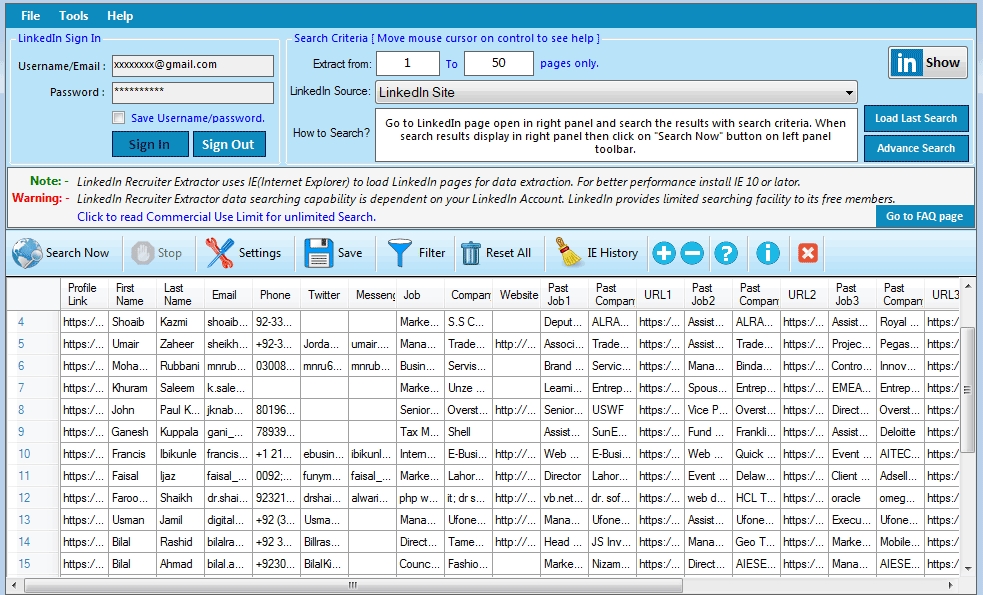Click the Reset All trash icon

[470, 253]
